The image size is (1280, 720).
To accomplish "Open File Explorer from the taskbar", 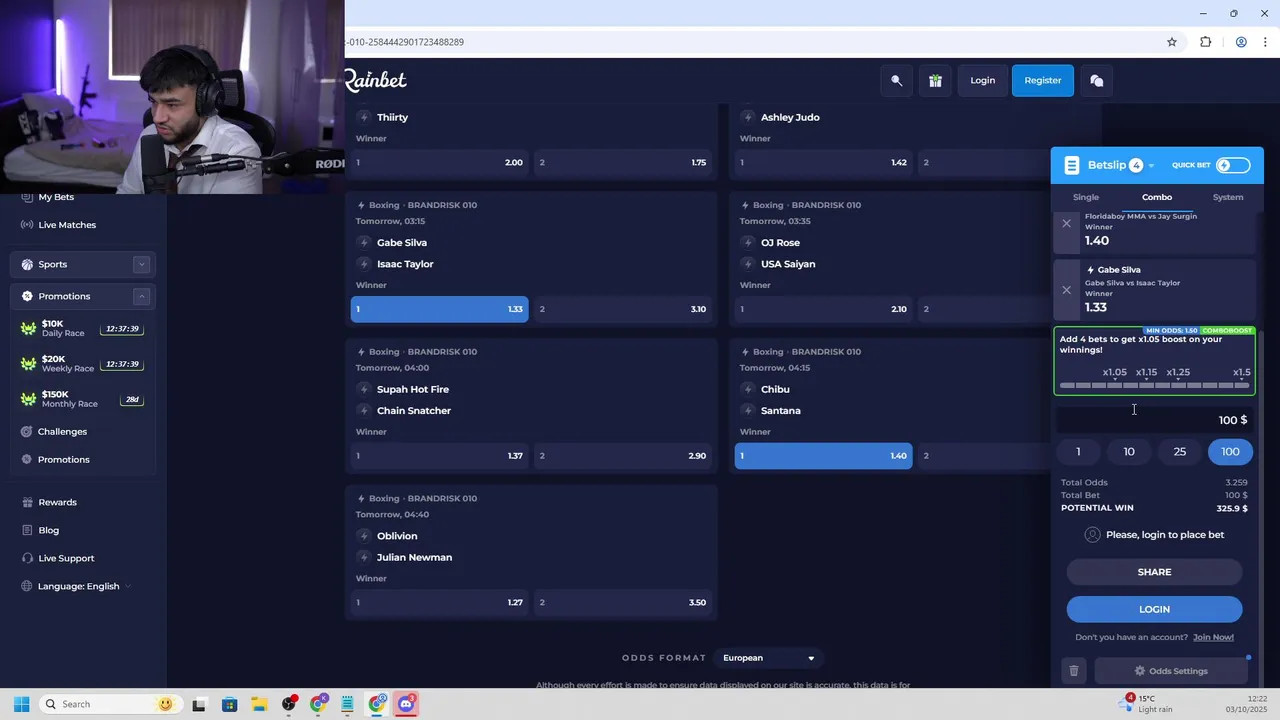I will (259, 704).
